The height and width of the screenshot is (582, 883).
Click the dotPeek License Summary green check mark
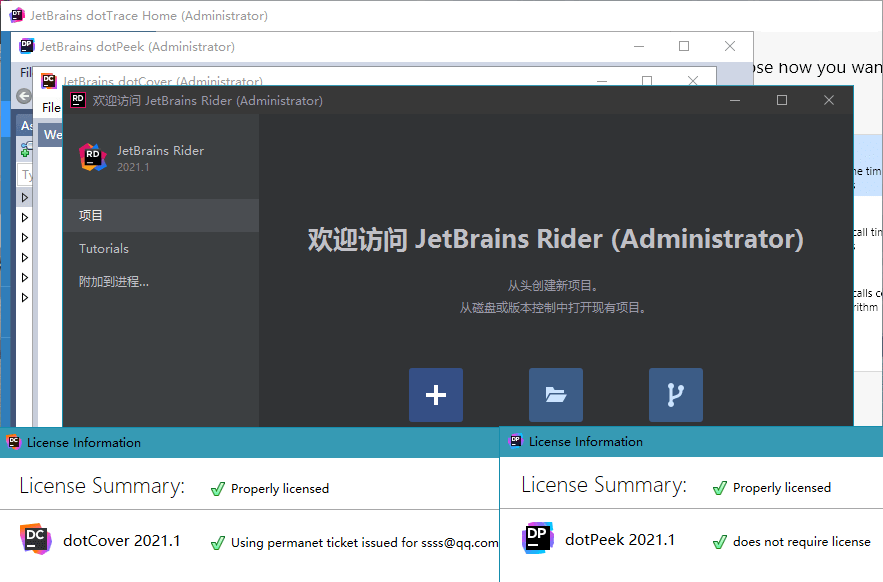tap(720, 487)
